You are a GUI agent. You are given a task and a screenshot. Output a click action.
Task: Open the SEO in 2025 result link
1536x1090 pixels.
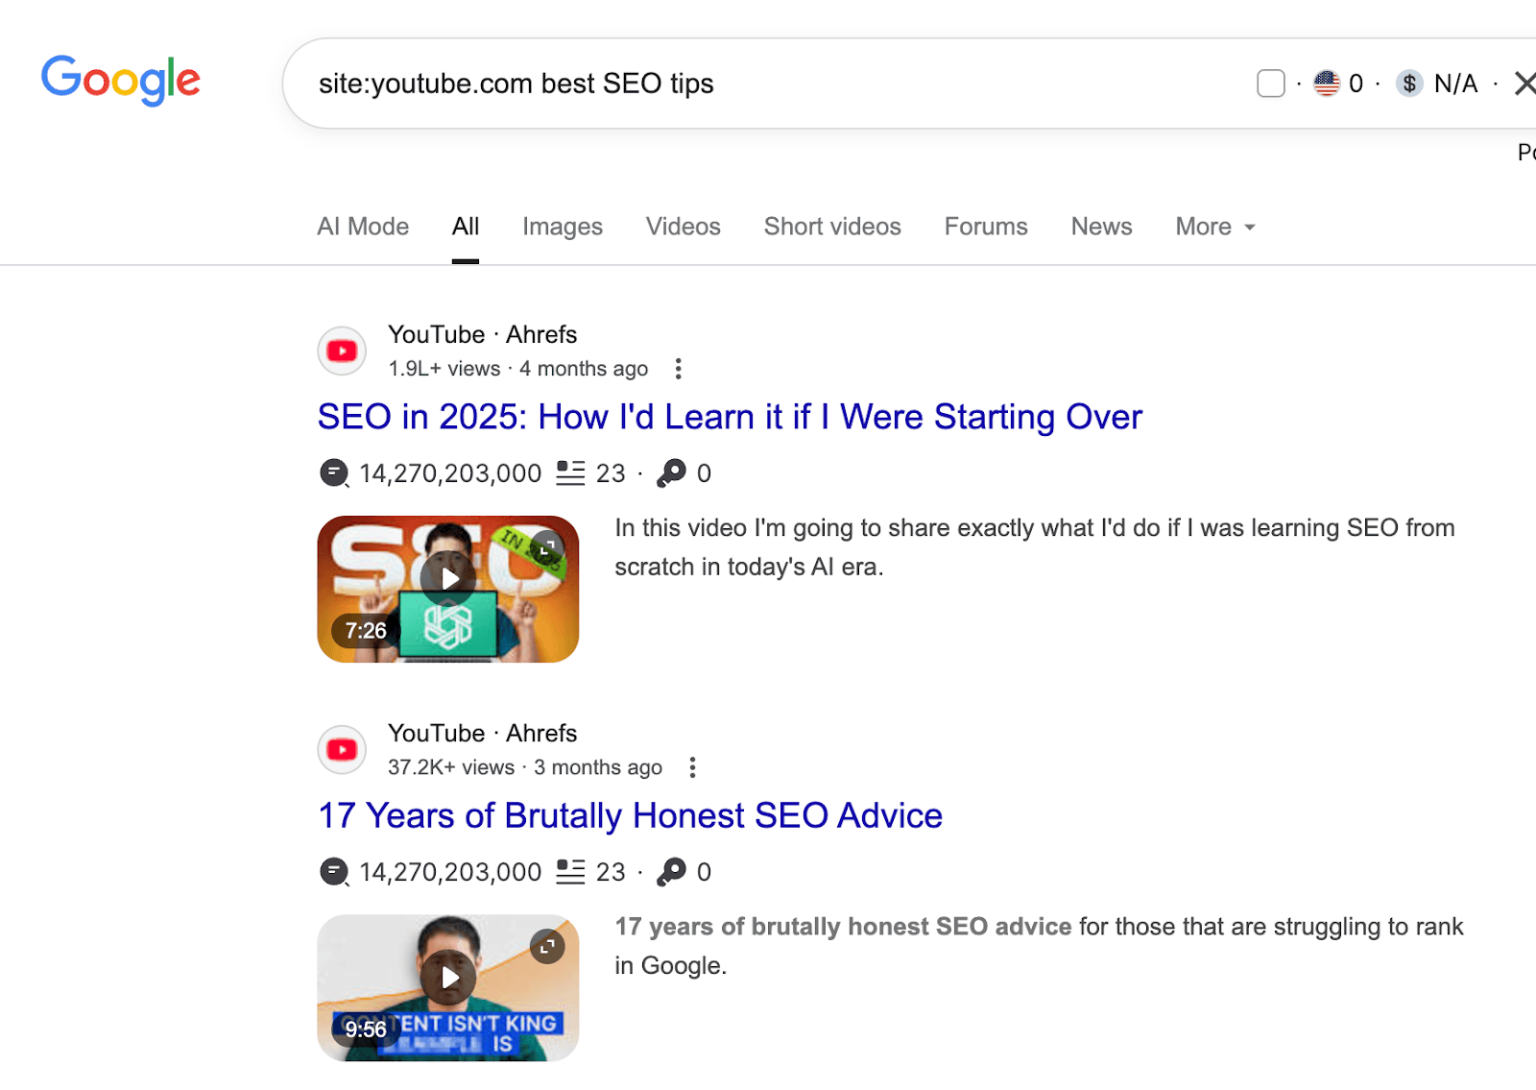[x=729, y=417]
